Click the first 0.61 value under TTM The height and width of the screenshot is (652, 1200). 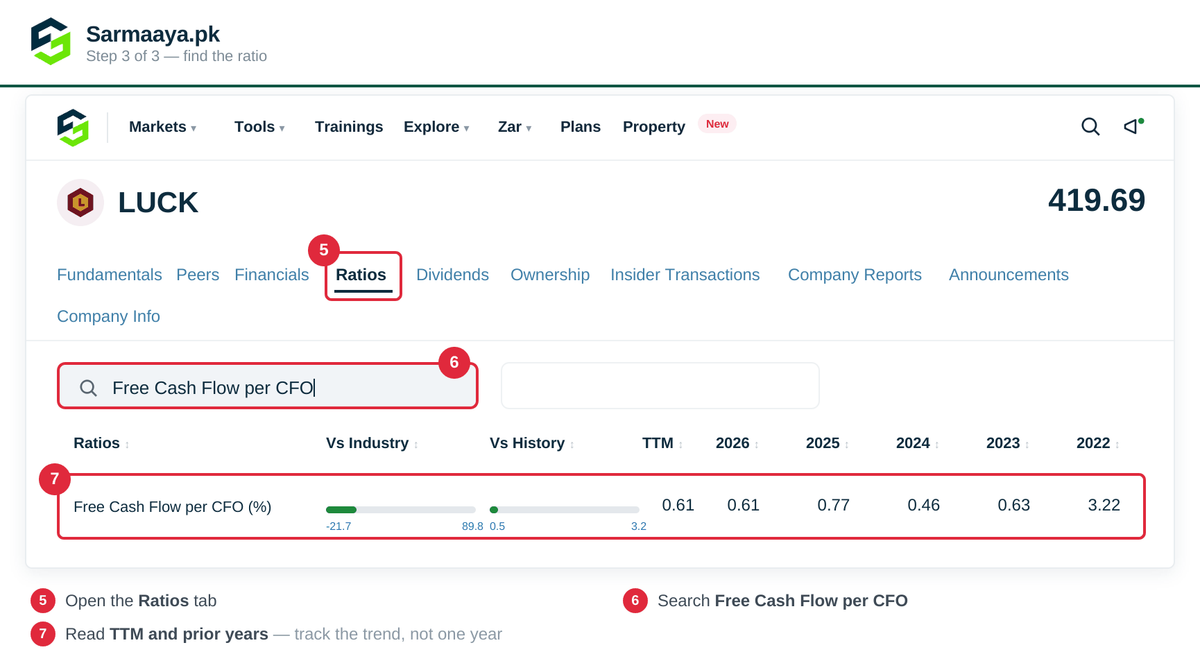(x=678, y=505)
